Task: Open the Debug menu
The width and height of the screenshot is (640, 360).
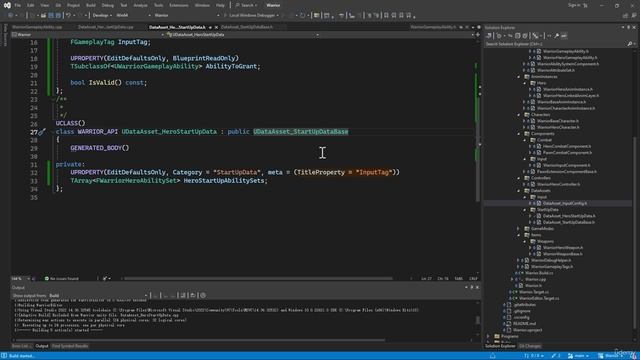Action: pyautogui.click(x=108, y=5)
